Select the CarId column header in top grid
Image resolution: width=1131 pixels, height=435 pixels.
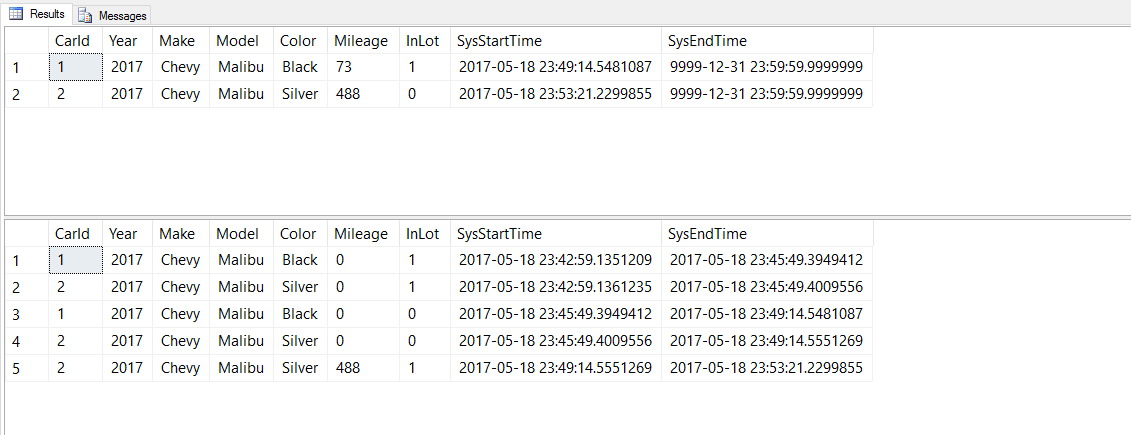[x=73, y=41]
